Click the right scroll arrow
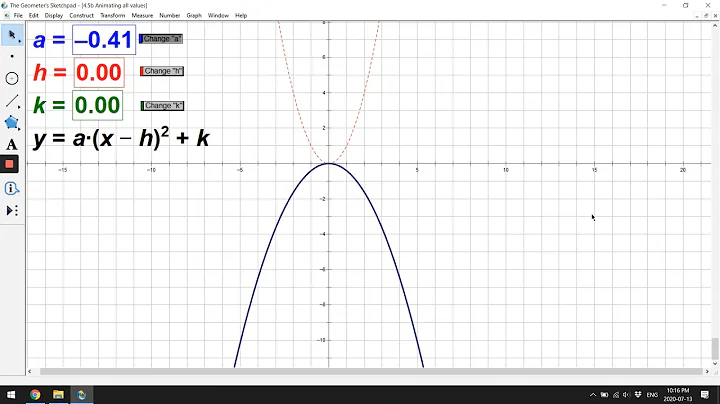The image size is (720, 404). tap(707, 371)
